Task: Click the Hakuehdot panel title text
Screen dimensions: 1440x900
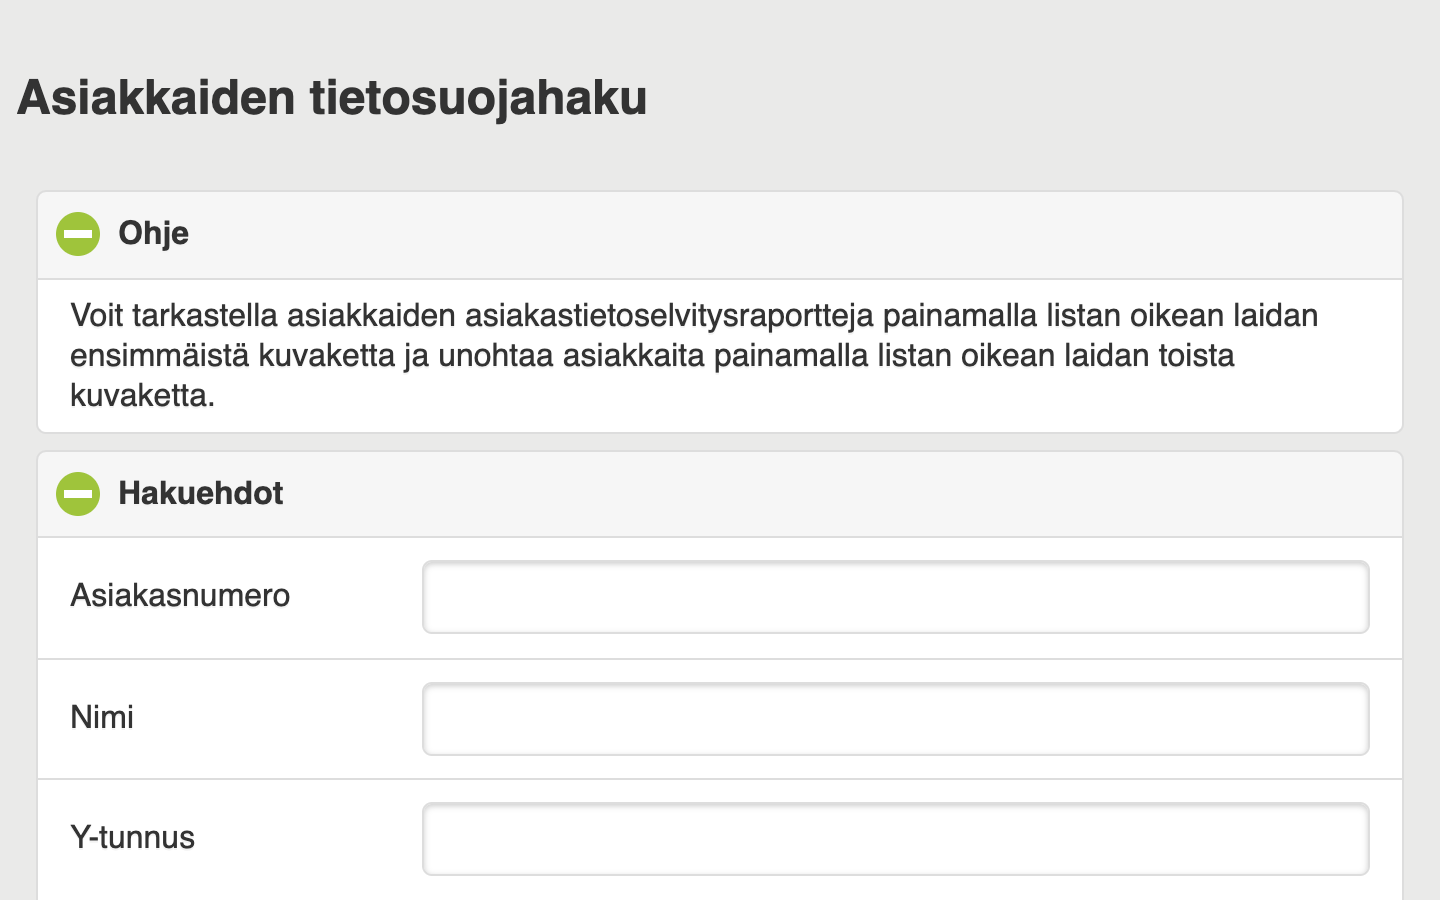Action: [x=200, y=494]
